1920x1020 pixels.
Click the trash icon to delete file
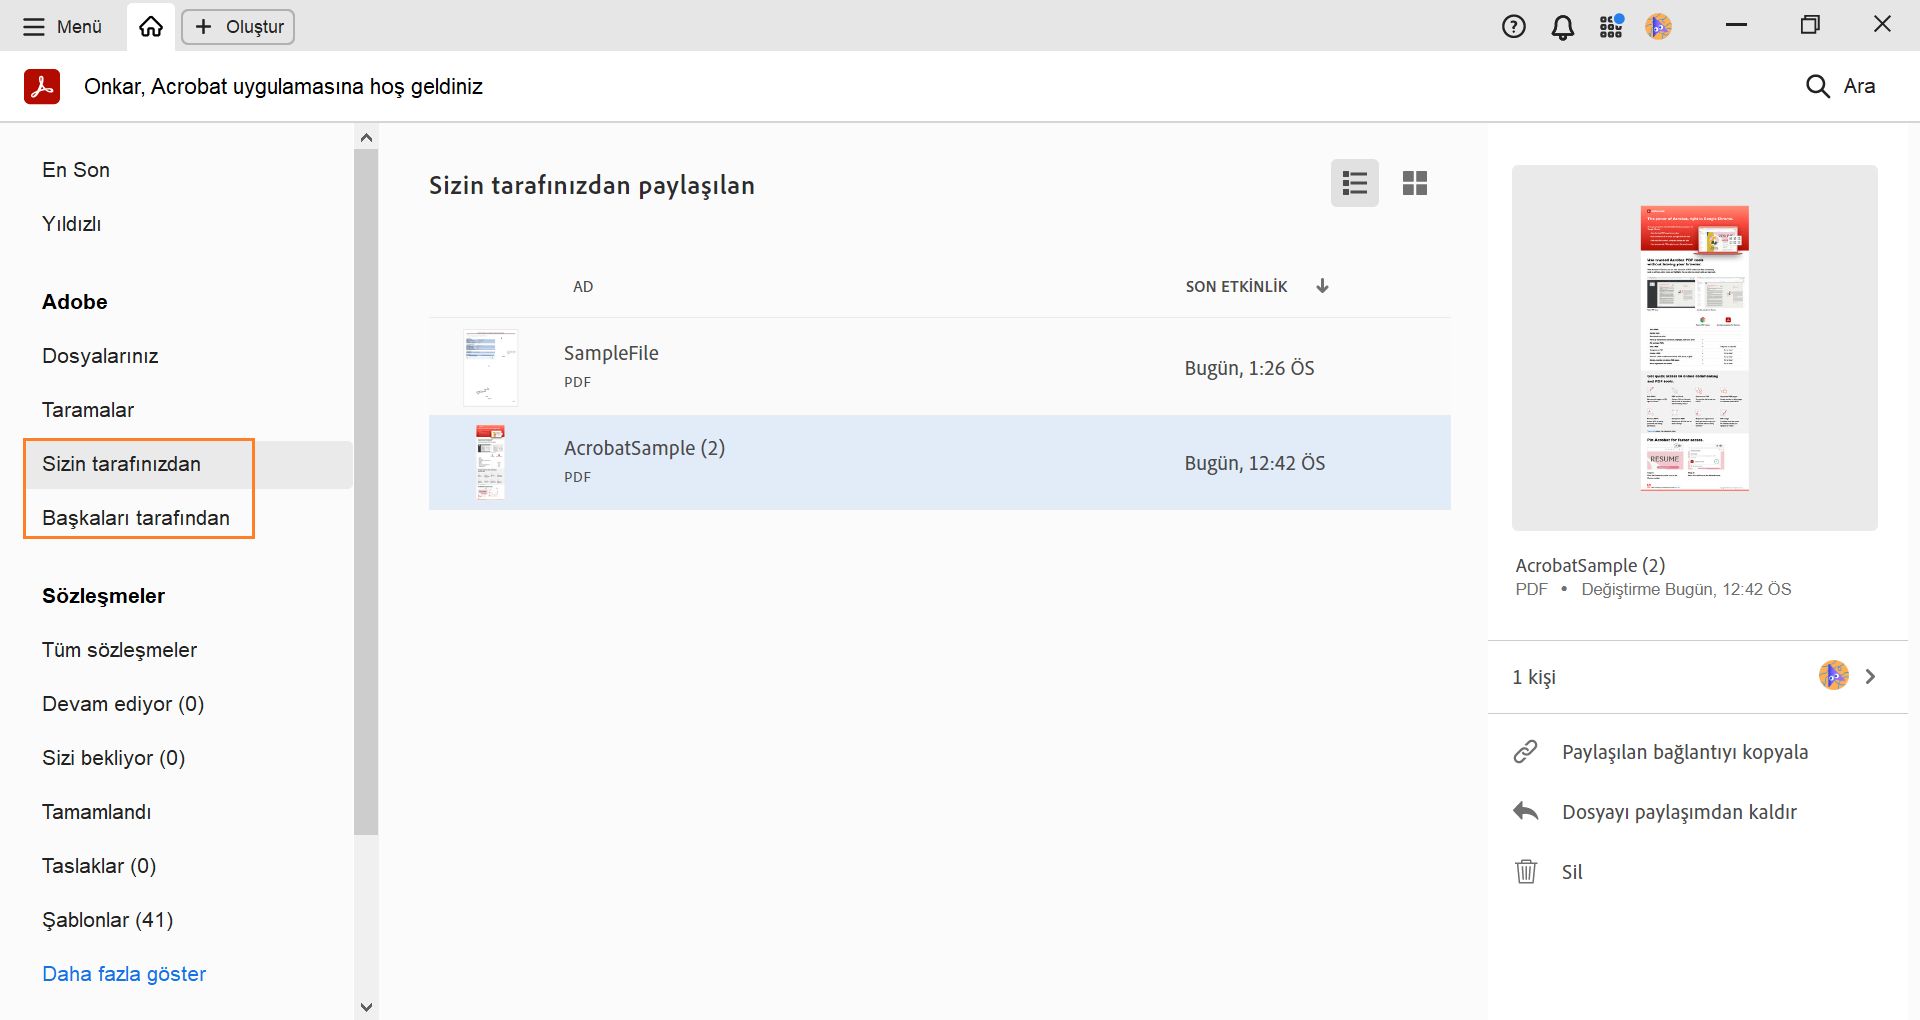(x=1525, y=871)
